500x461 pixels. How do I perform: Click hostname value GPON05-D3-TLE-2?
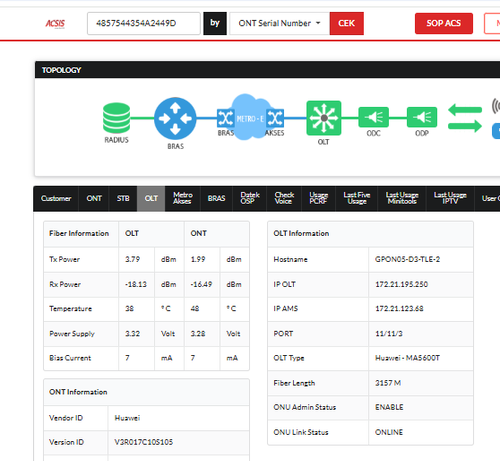[407, 259]
